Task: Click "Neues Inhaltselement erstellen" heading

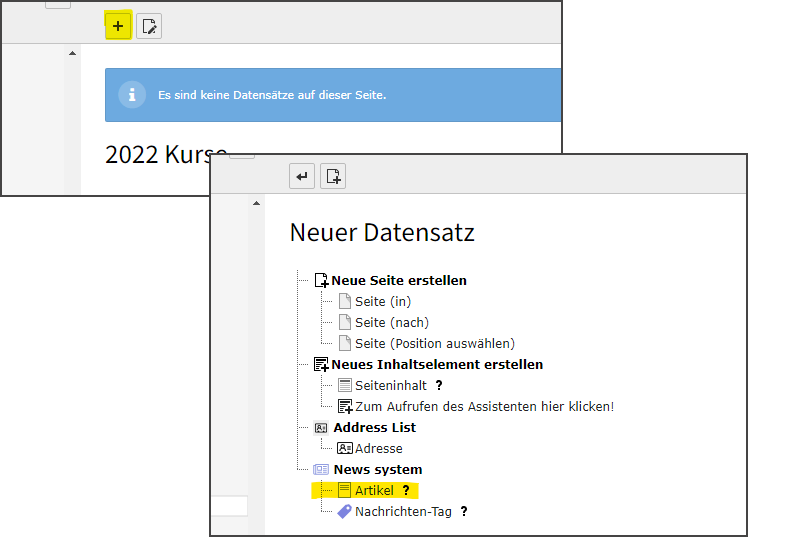Action: coord(438,364)
